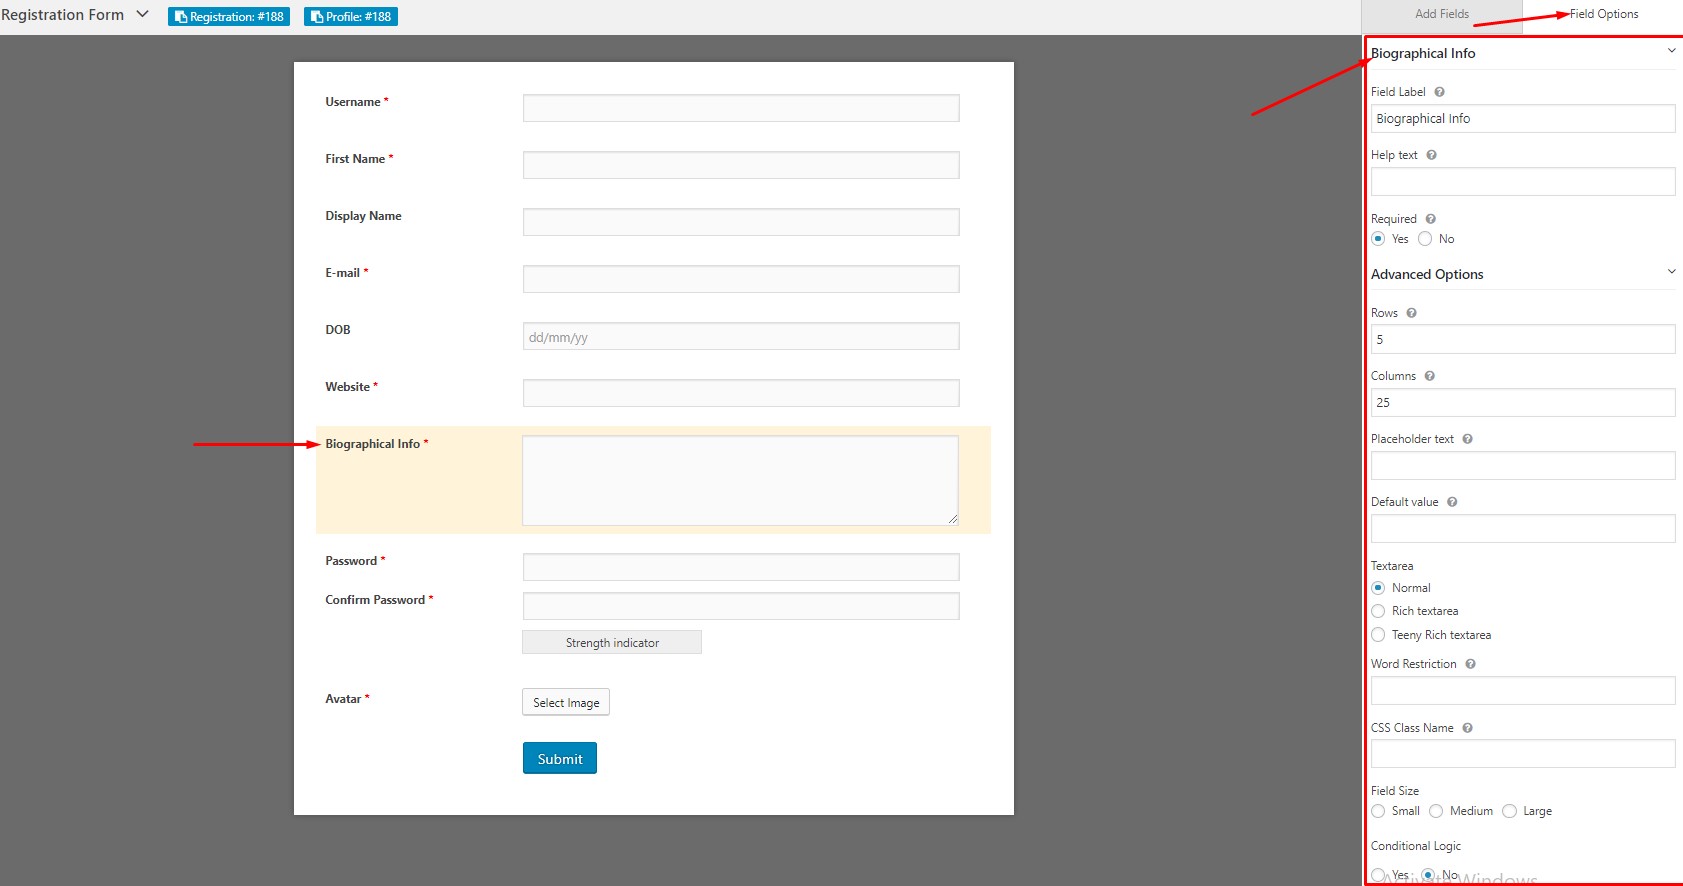Open help icon next to Required
The image size is (1683, 886).
[x=1430, y=219]
